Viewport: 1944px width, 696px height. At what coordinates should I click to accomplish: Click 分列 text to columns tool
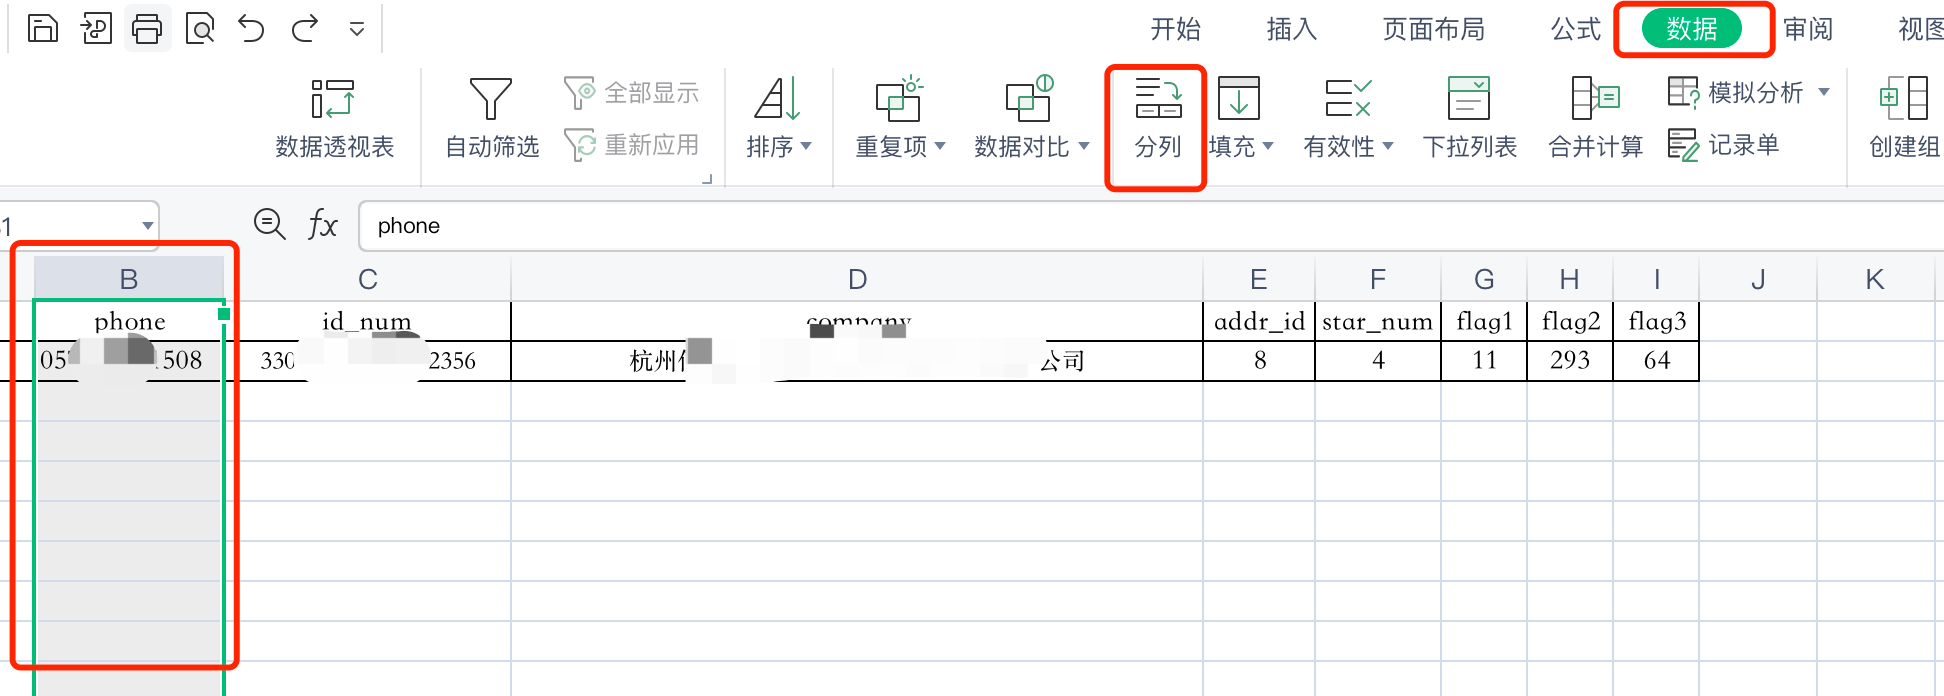(1157, 119)
